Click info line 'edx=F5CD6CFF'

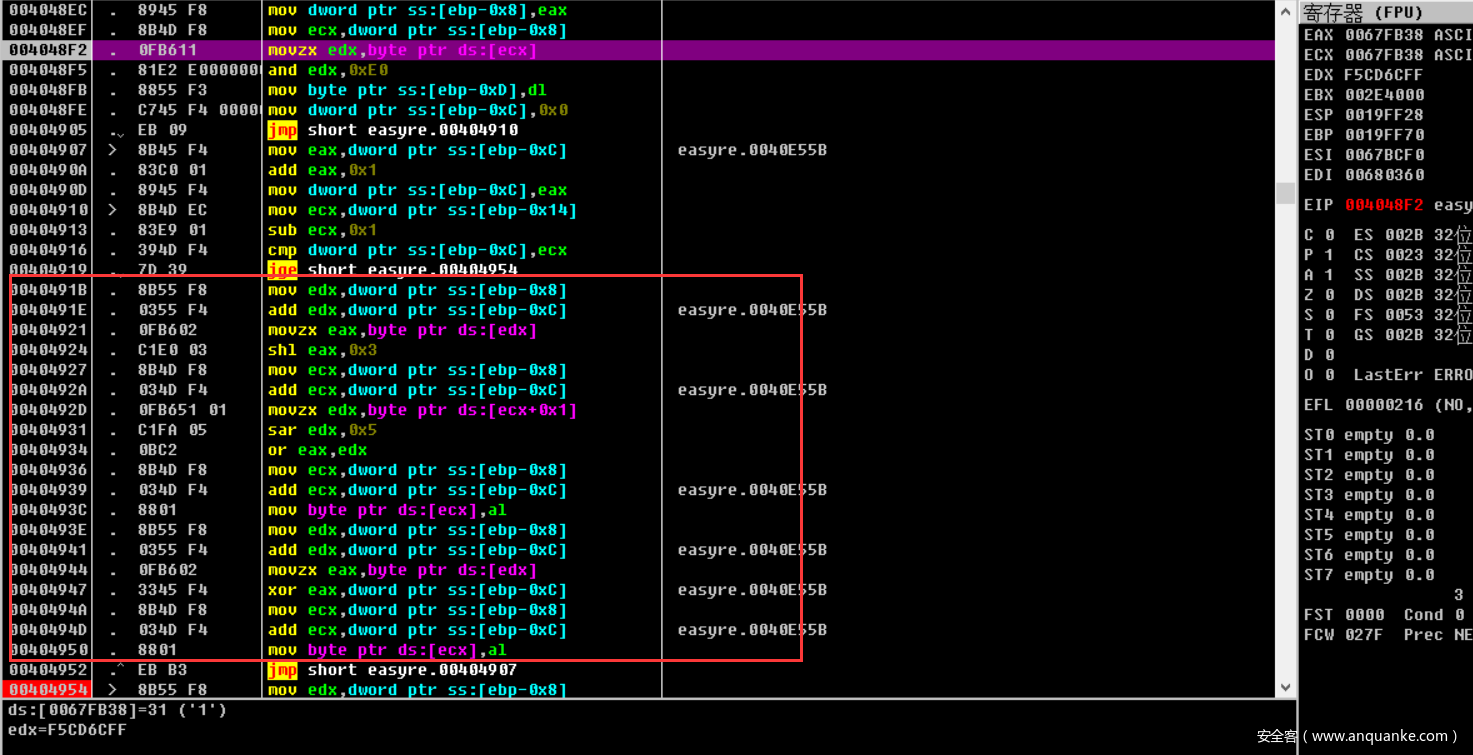click(68, 730)
